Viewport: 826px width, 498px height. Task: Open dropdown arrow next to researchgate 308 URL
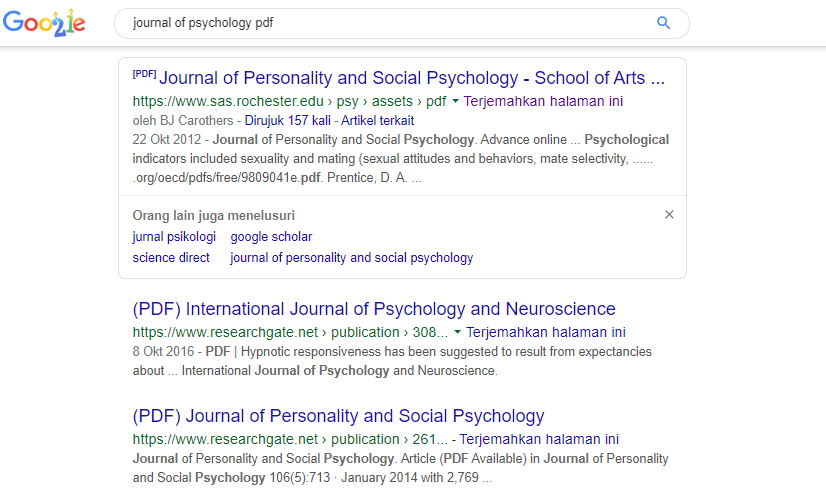(x=457, y=332)
